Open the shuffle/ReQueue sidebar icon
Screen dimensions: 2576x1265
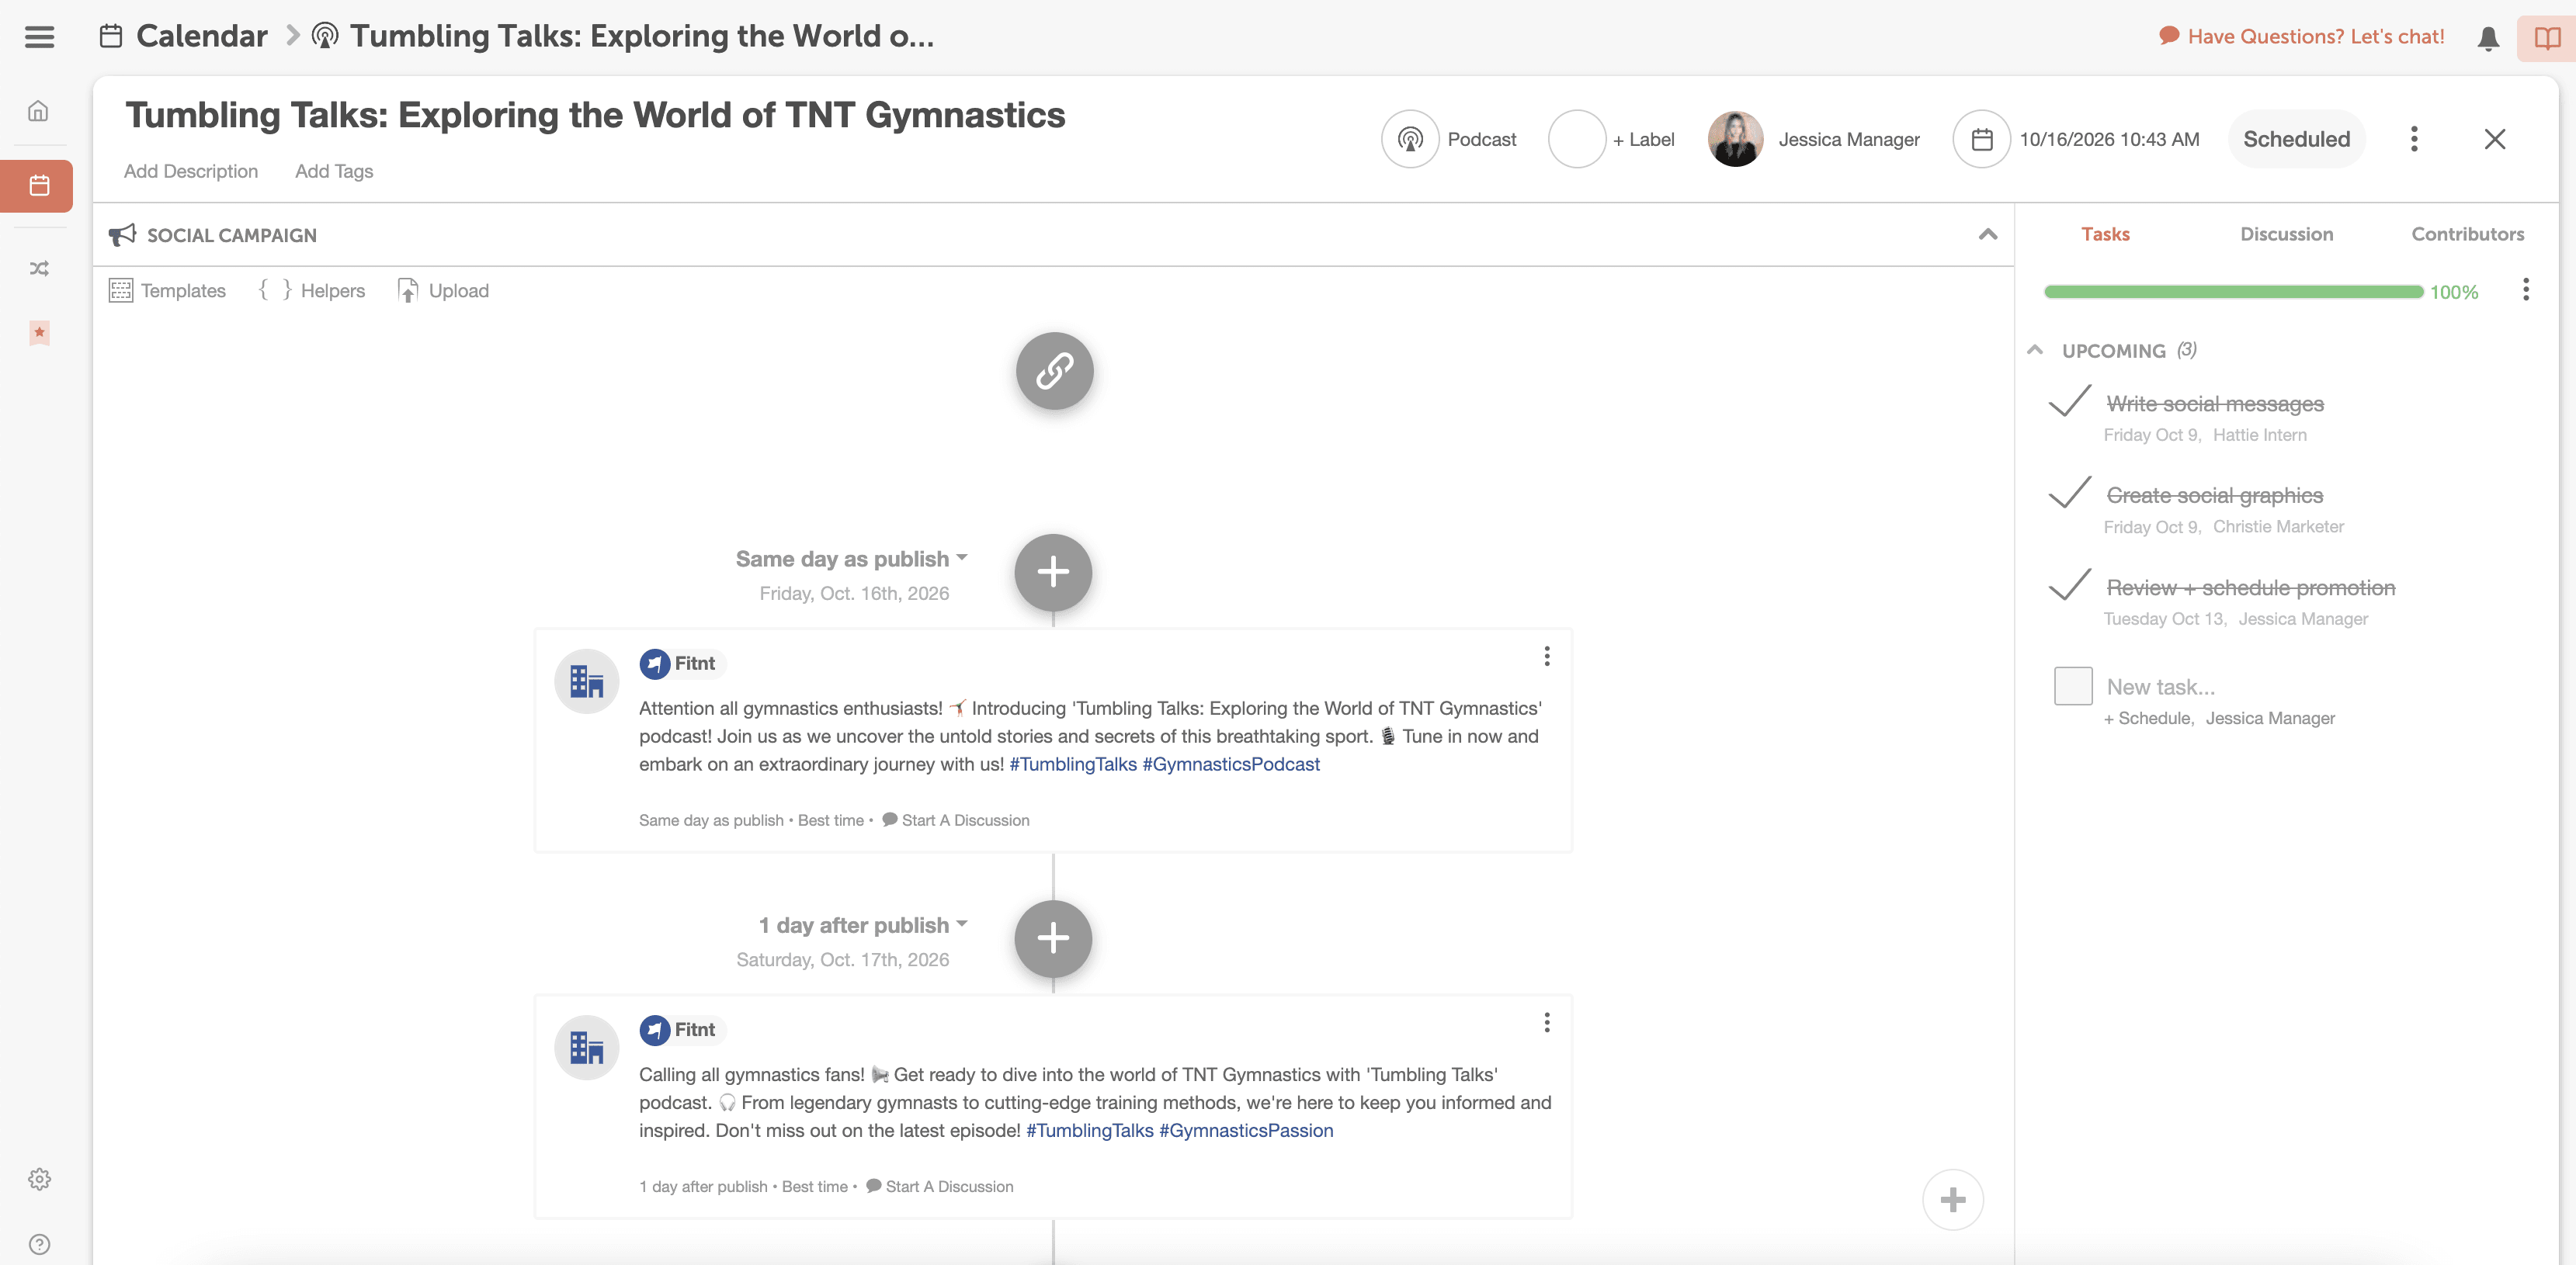tap(38, 268)
